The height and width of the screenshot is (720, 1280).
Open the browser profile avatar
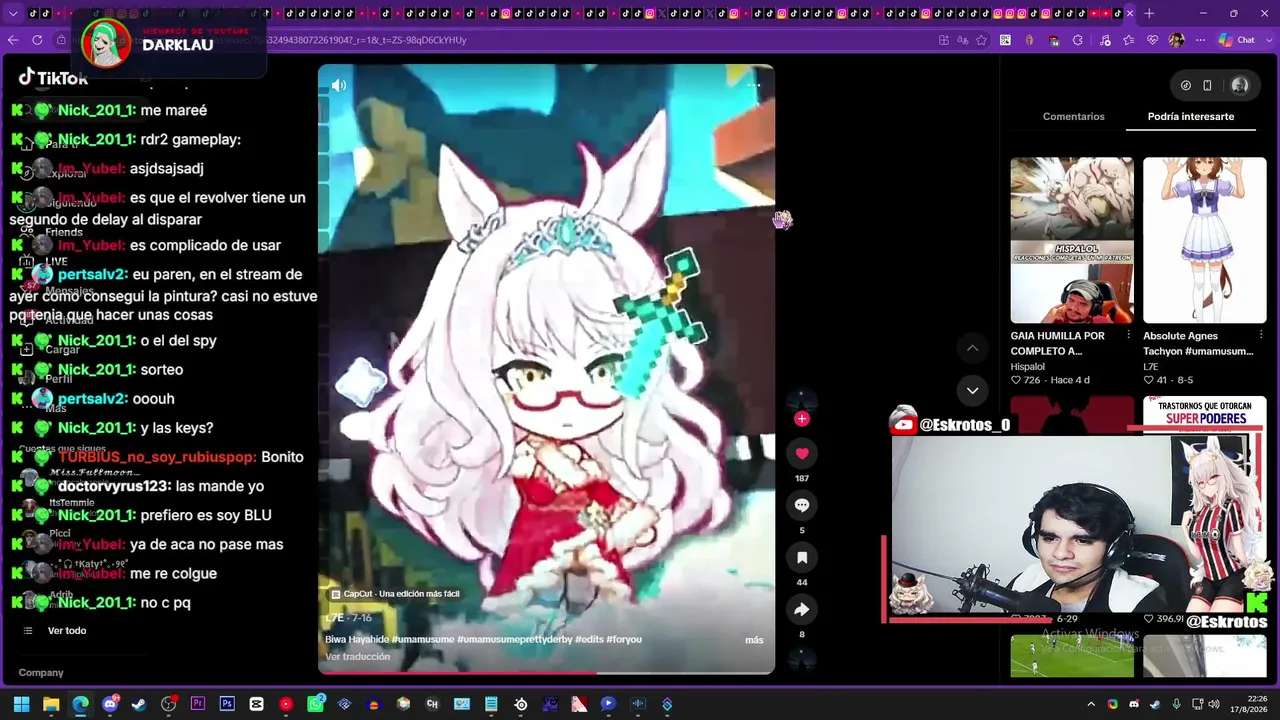pos(1176,40)
